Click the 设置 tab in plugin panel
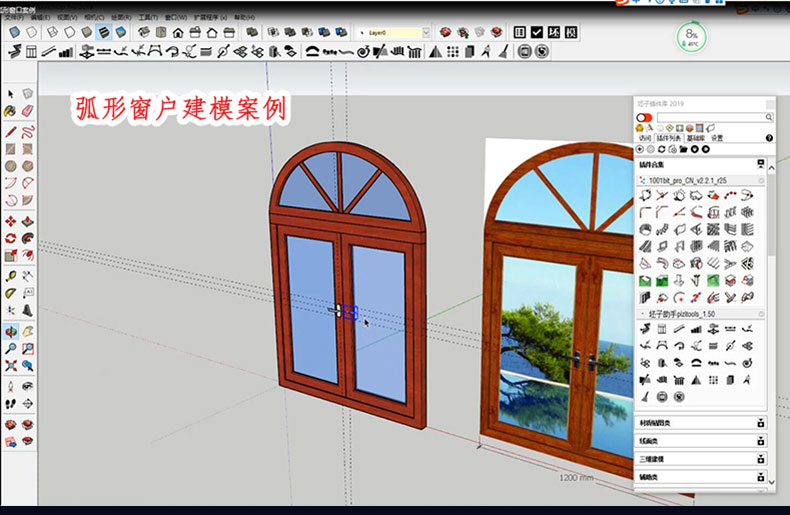790x515 pixels. click(x=716, y=138)
